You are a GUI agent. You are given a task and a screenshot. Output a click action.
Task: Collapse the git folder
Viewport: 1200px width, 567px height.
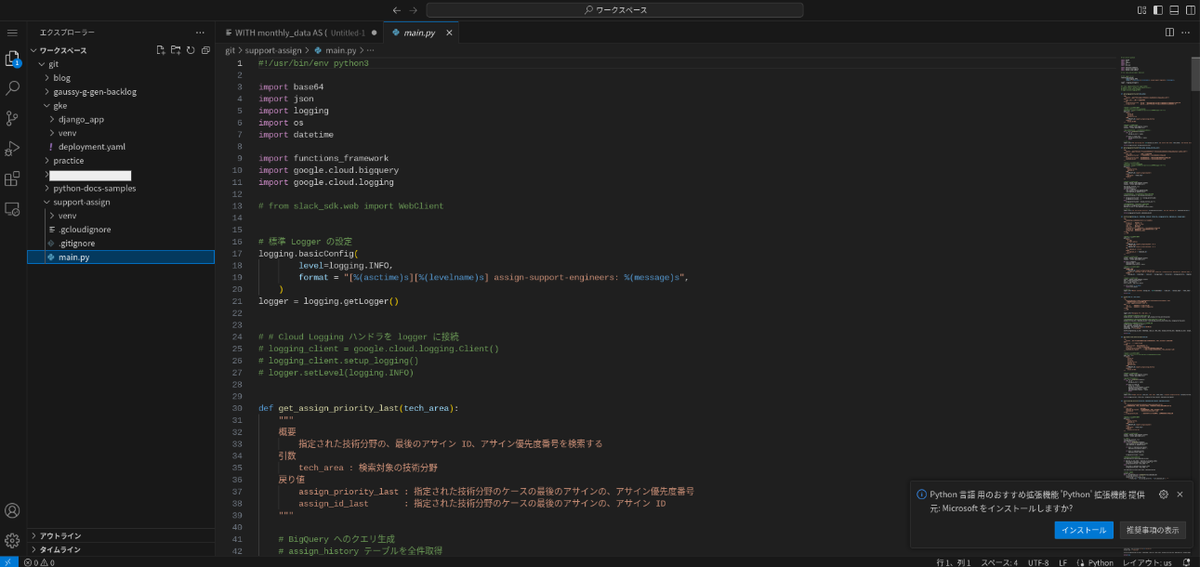120,64
